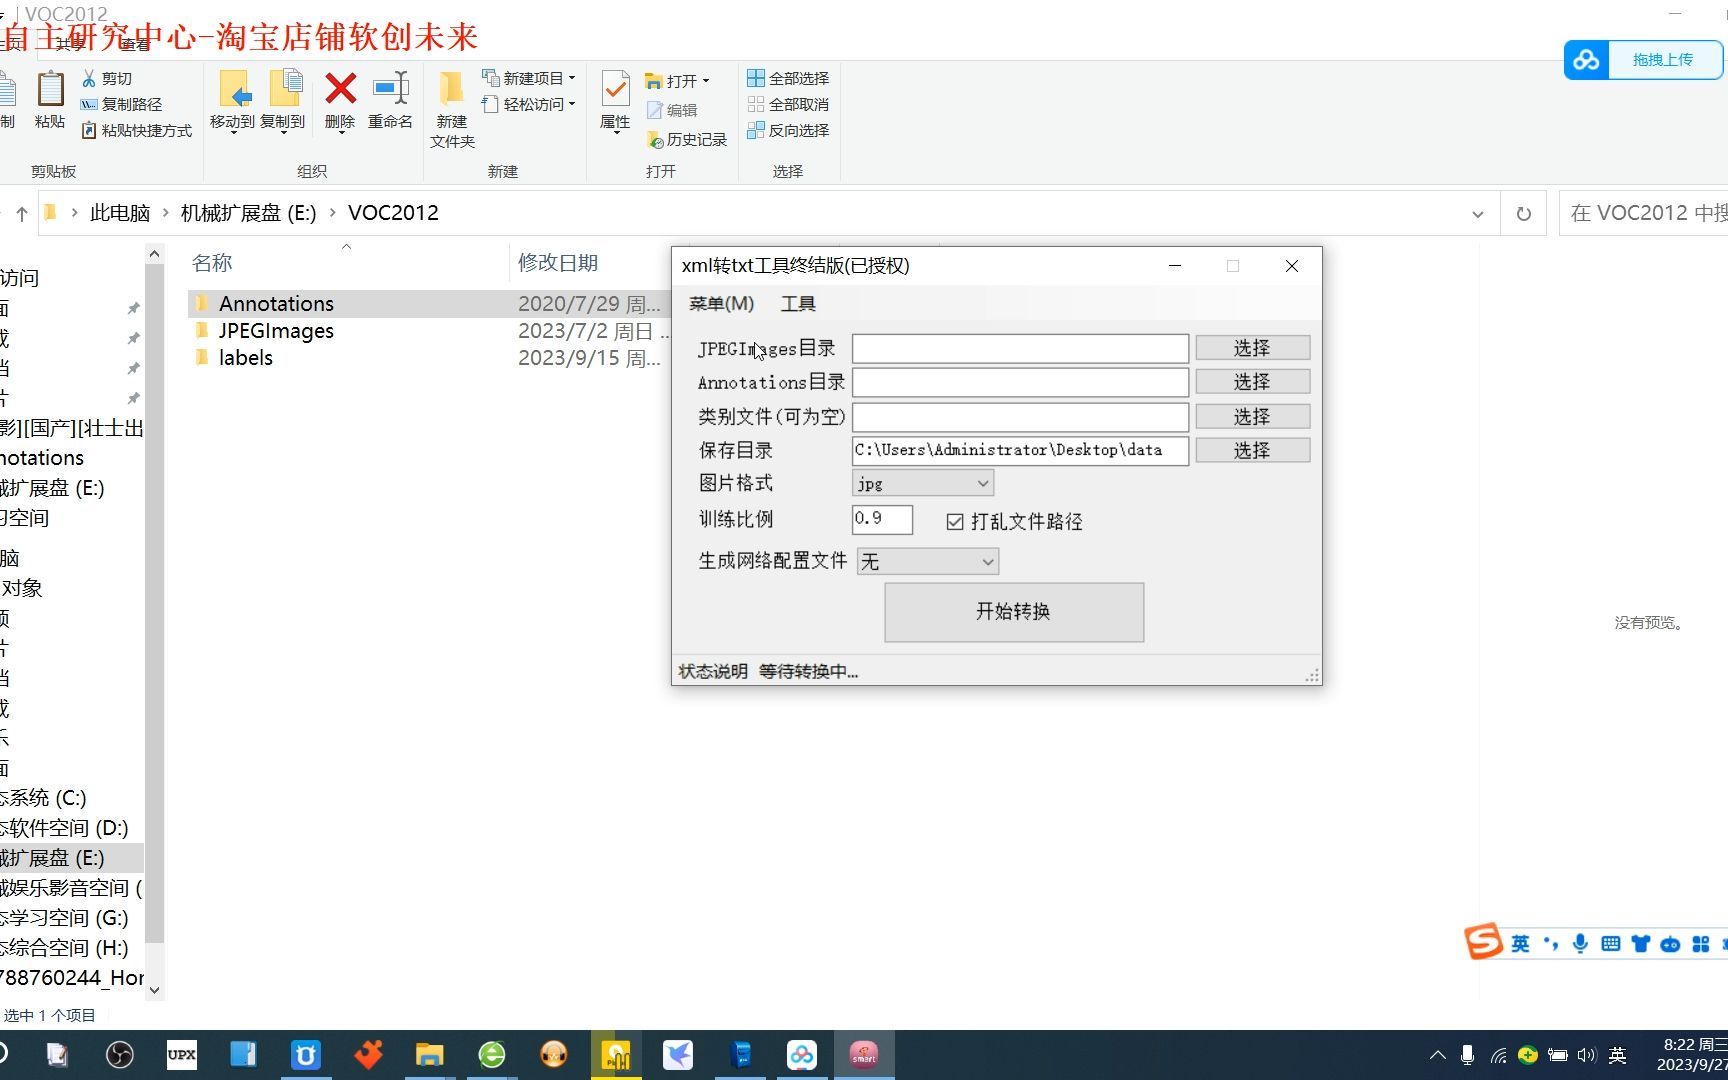Open the 菜单(M) menu

point(720,303)
